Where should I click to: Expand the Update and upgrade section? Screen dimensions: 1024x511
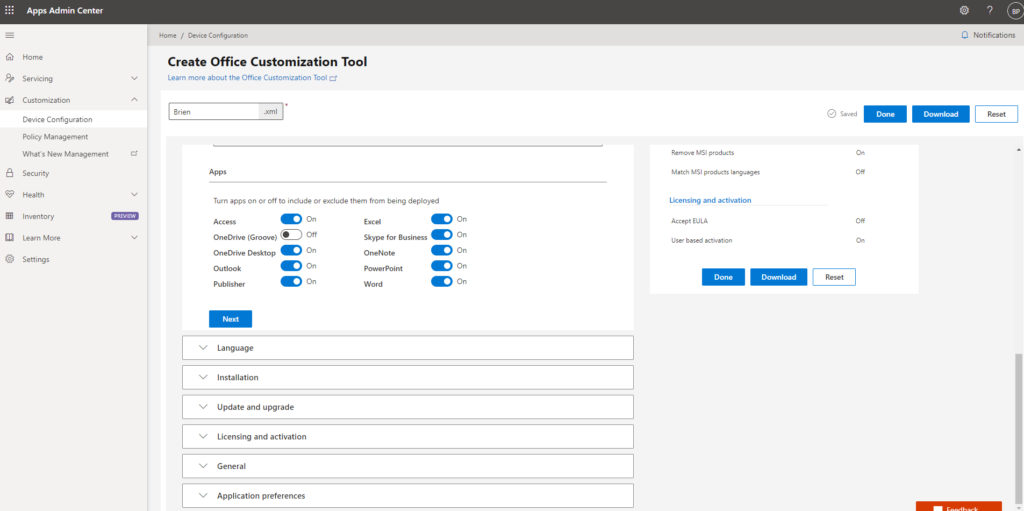[x=408, y=406]
